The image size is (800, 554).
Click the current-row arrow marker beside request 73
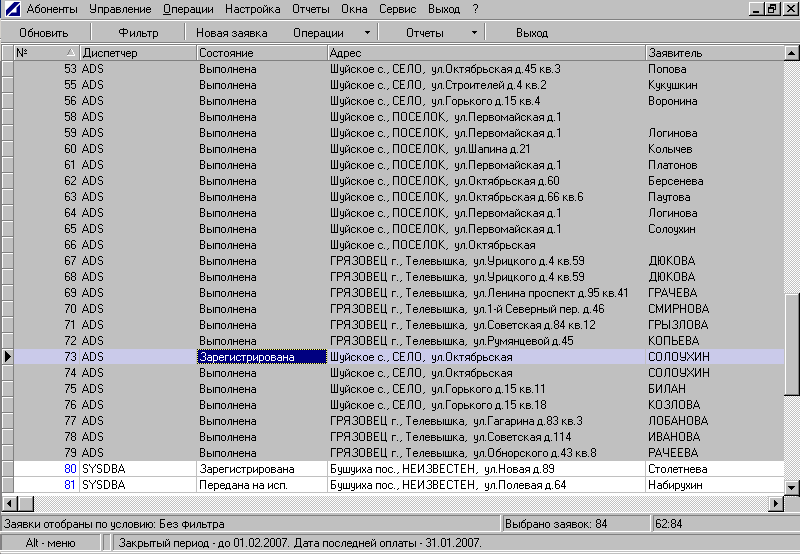click(x=8, y=357)
